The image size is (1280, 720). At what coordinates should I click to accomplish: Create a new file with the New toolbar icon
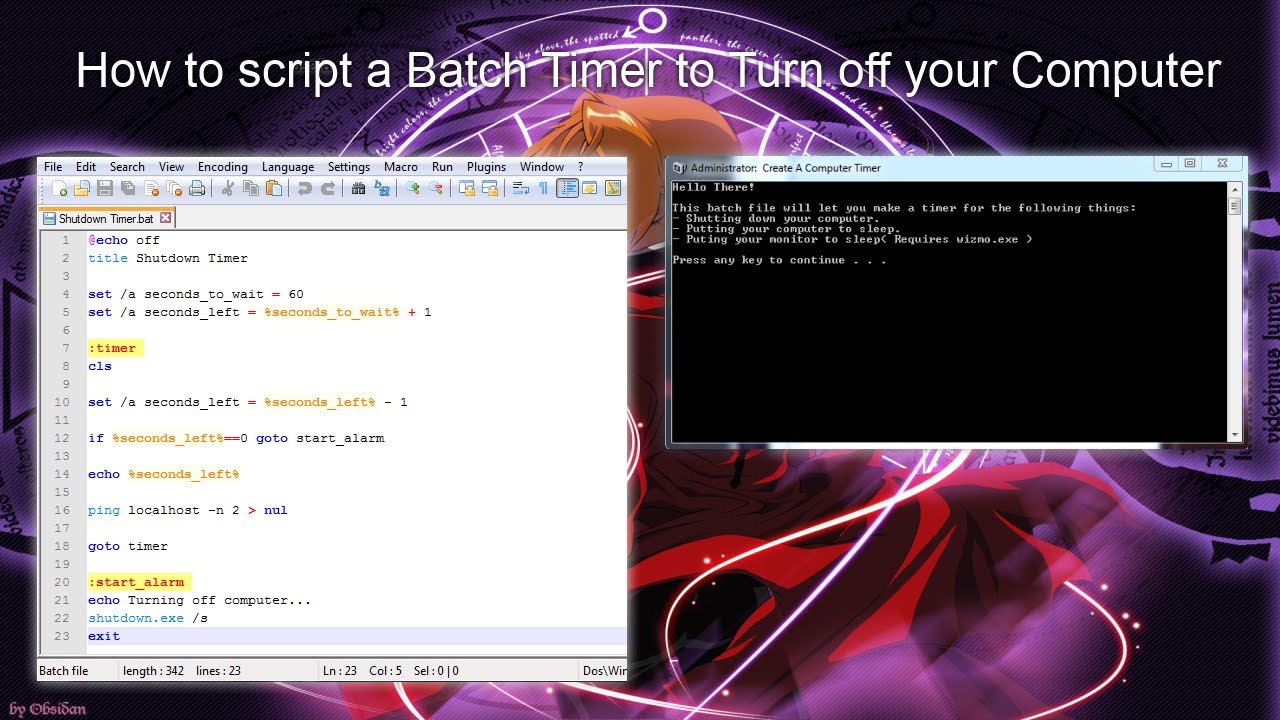[x=59, y=188]
